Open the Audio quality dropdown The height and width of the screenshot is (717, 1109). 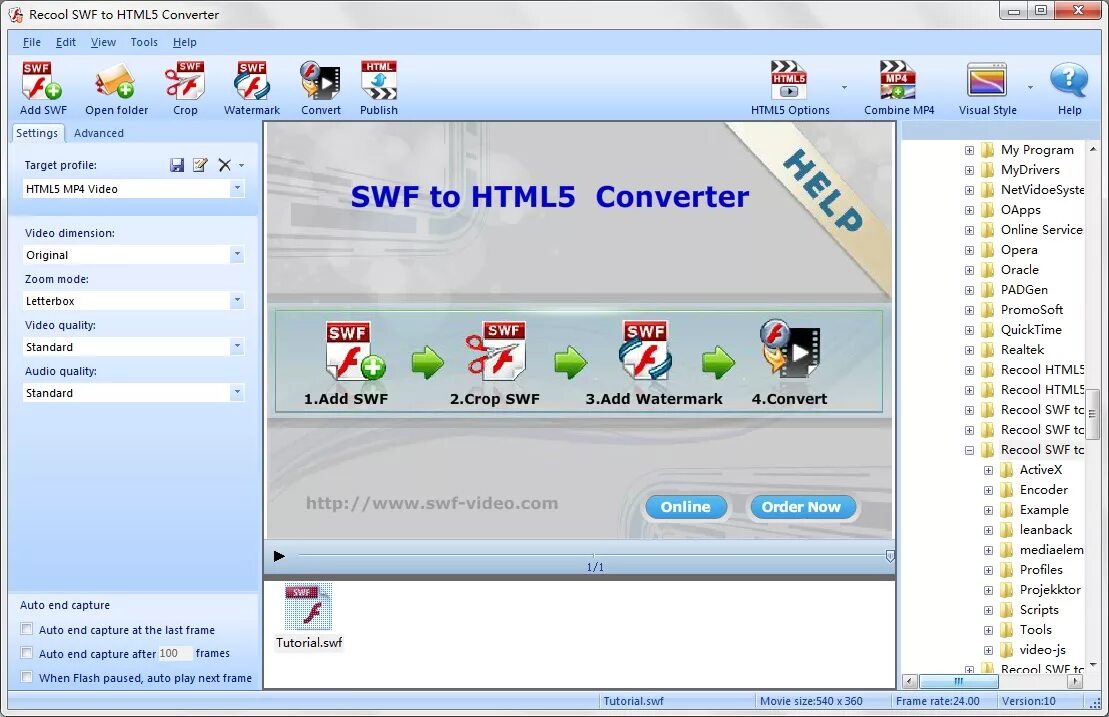pyautogui.click(x=237, y=392)
